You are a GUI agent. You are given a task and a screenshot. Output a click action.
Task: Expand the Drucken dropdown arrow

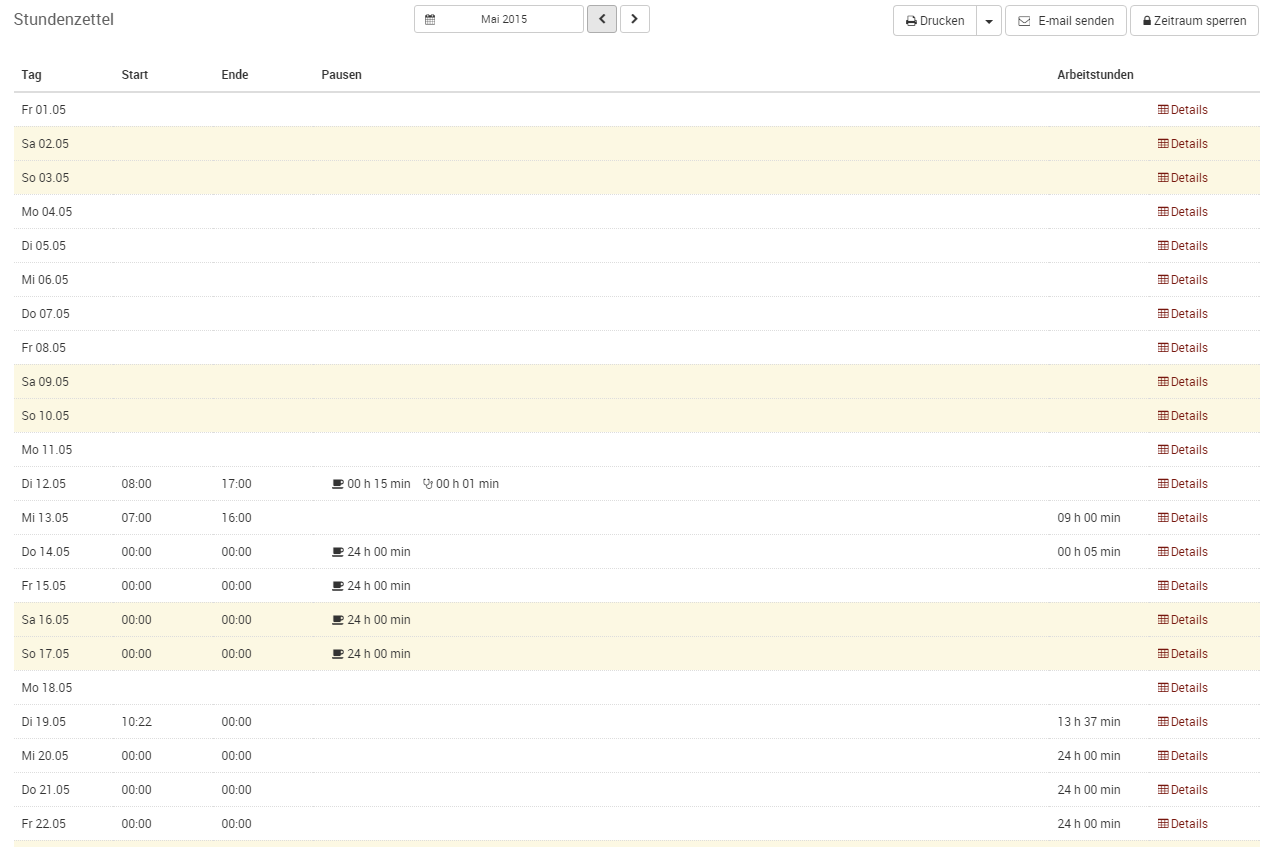pos(989,20)
